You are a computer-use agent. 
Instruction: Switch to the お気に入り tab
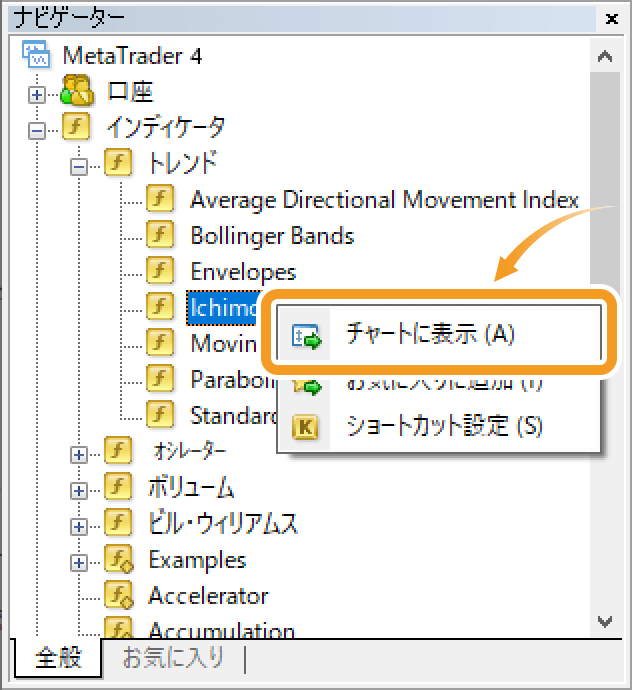(x=173, y=658)
